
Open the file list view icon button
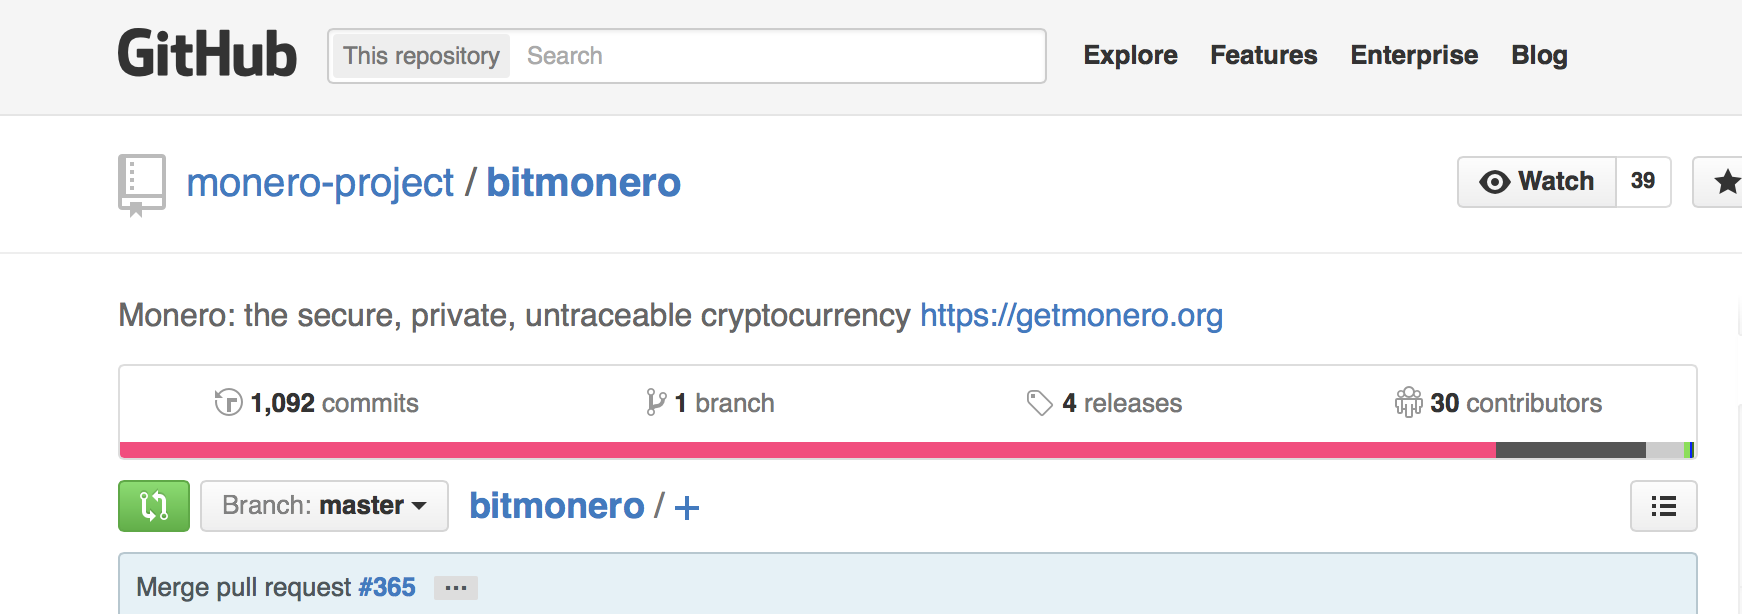(1664, 506)
